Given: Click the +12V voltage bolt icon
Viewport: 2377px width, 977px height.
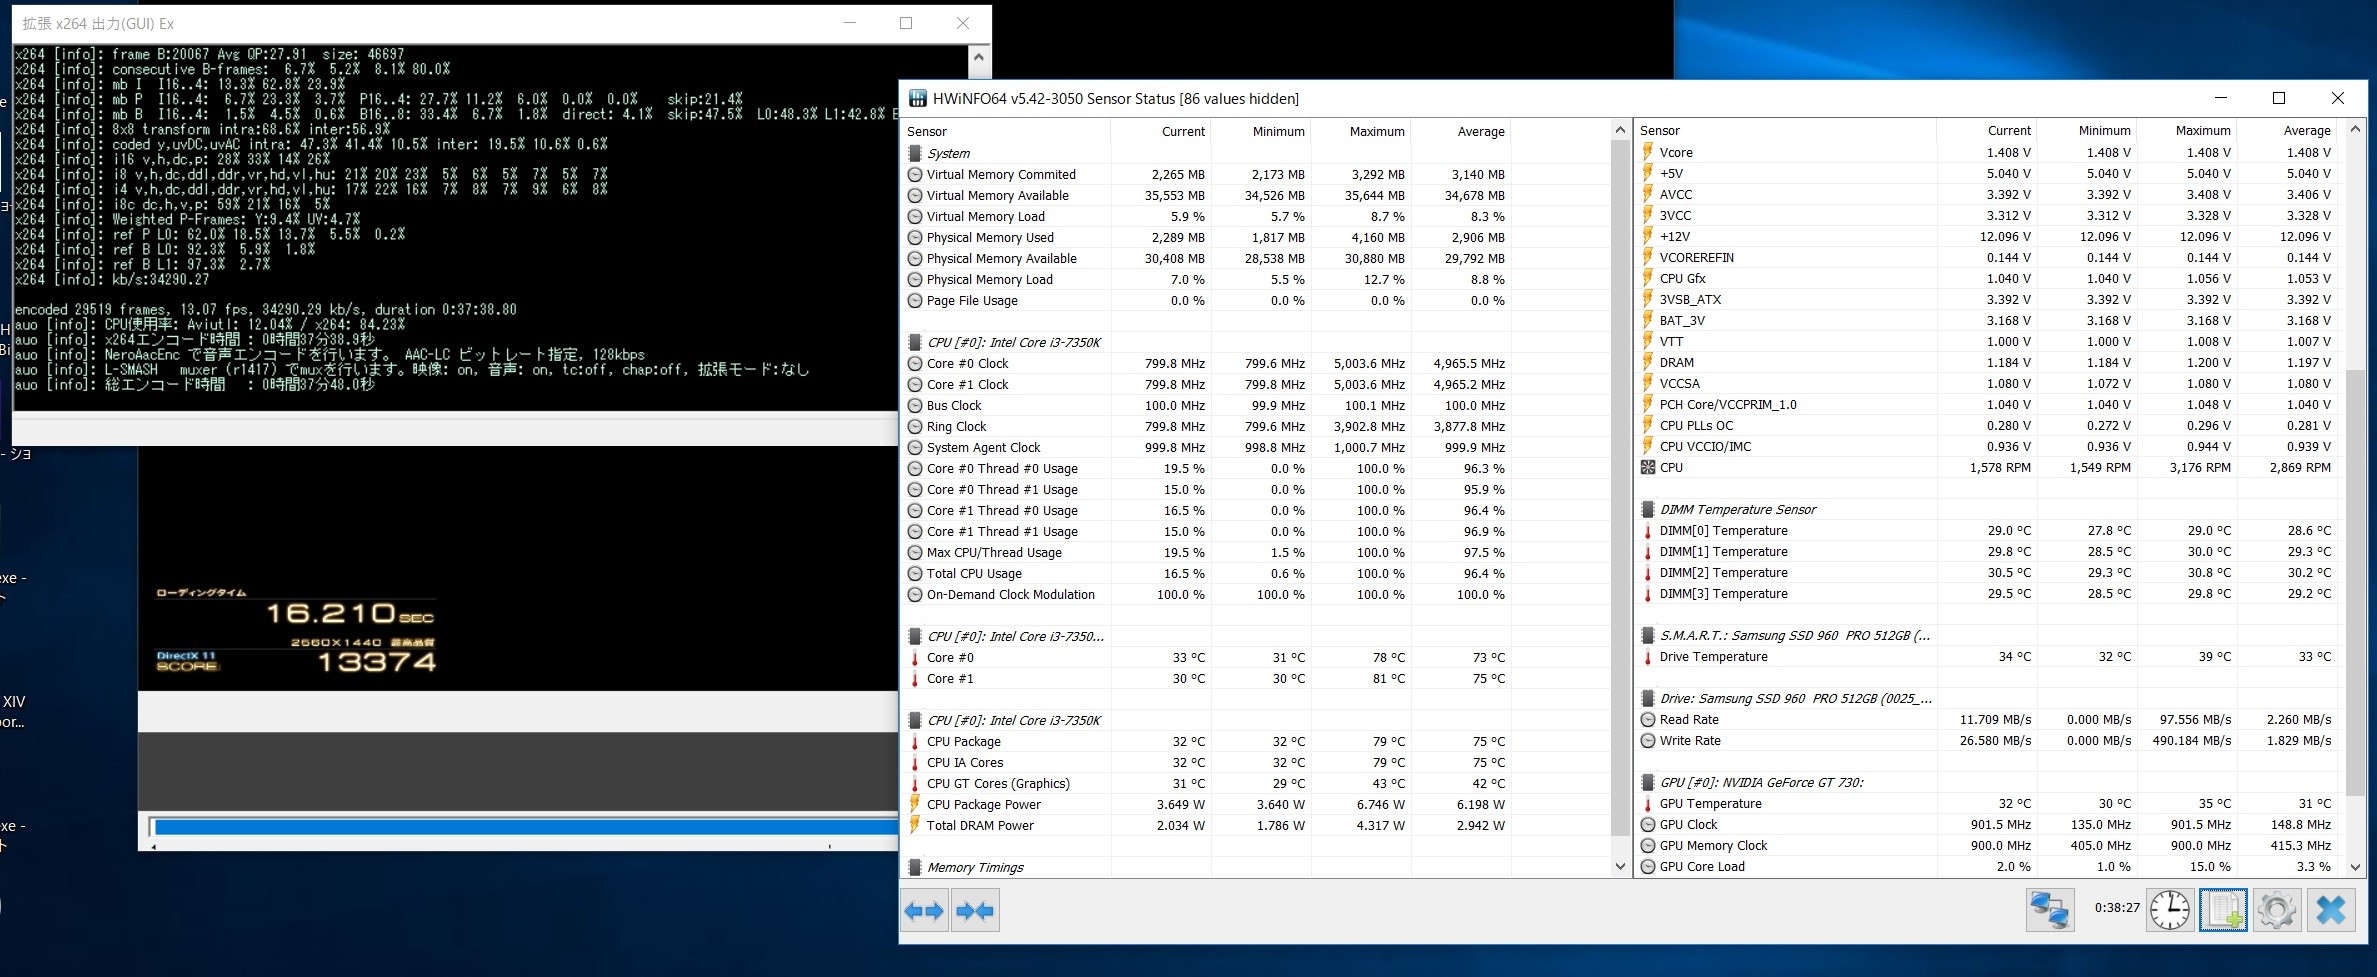Looking at the screenshot, I should click(1648, 236).
